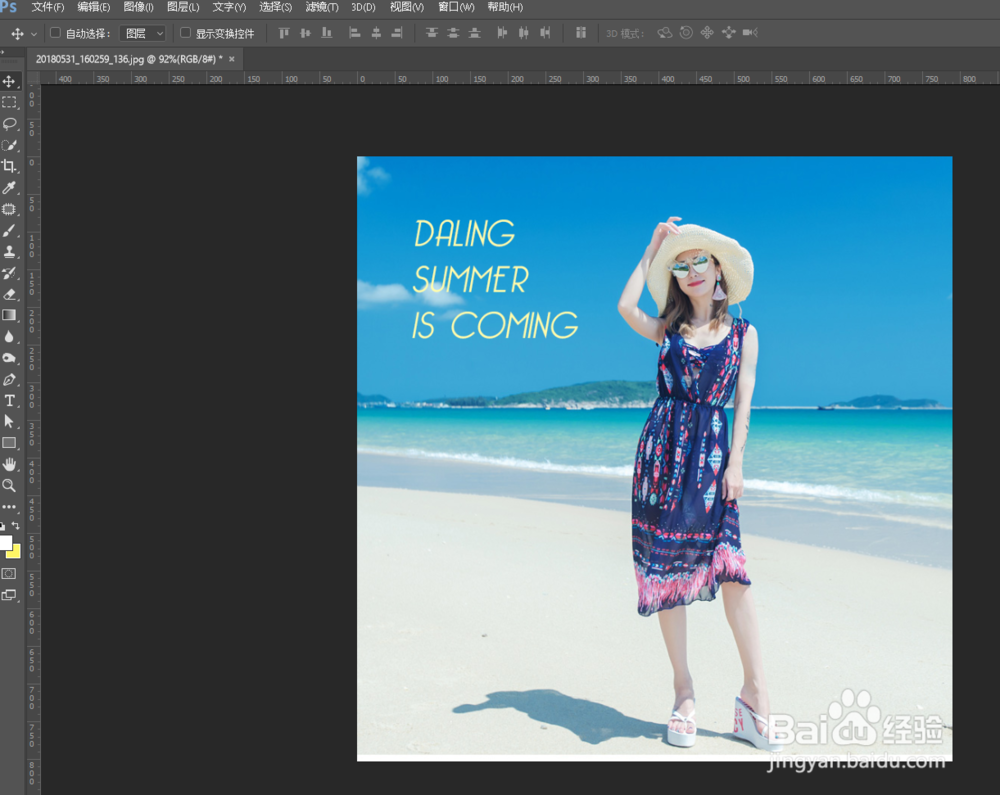1000x795 pixels.
Task: Select the History Brush tool
Action: [x=9, y=273]
